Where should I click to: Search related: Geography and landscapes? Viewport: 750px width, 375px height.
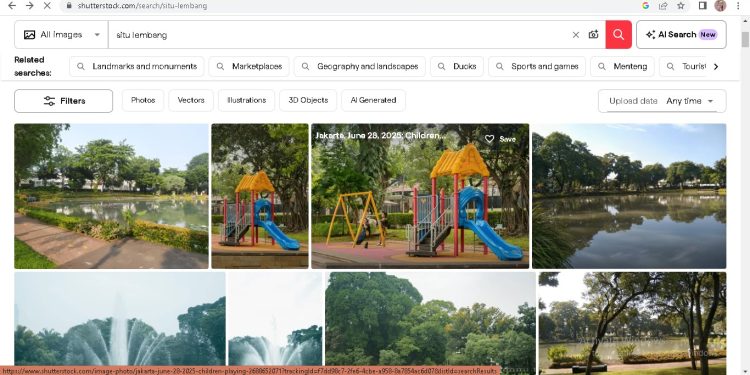point(360,66)
